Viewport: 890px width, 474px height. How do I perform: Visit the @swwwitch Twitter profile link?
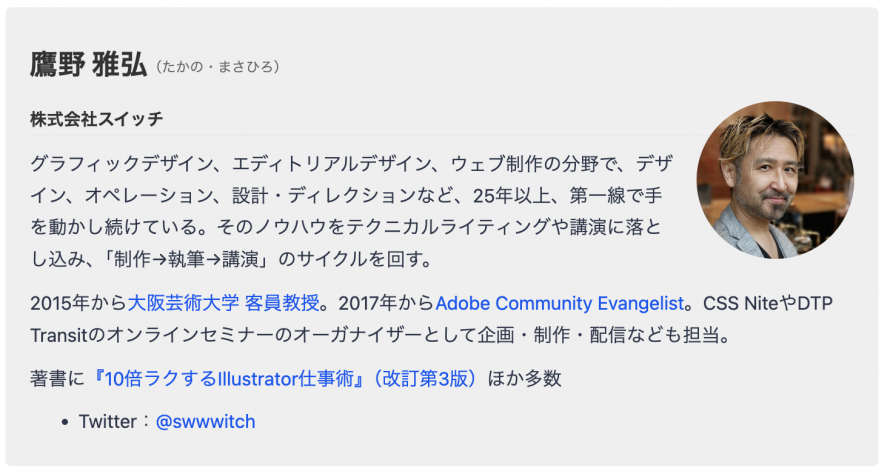[205, 422]
